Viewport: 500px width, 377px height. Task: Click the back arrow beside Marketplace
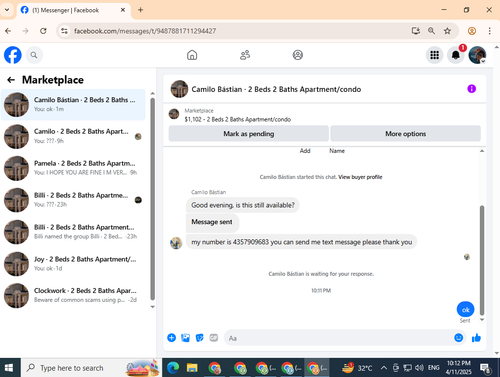point(11,80)
